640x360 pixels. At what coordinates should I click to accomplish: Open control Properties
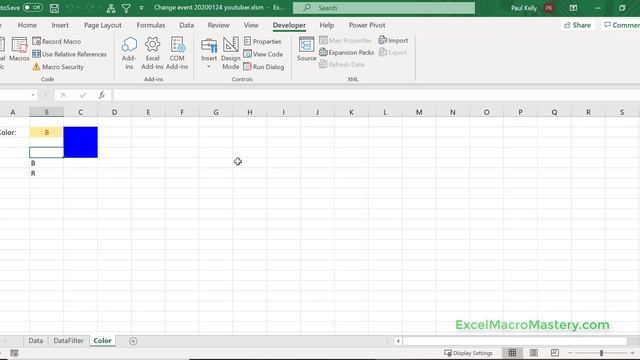pyautogui.click(x=262, y=41)
